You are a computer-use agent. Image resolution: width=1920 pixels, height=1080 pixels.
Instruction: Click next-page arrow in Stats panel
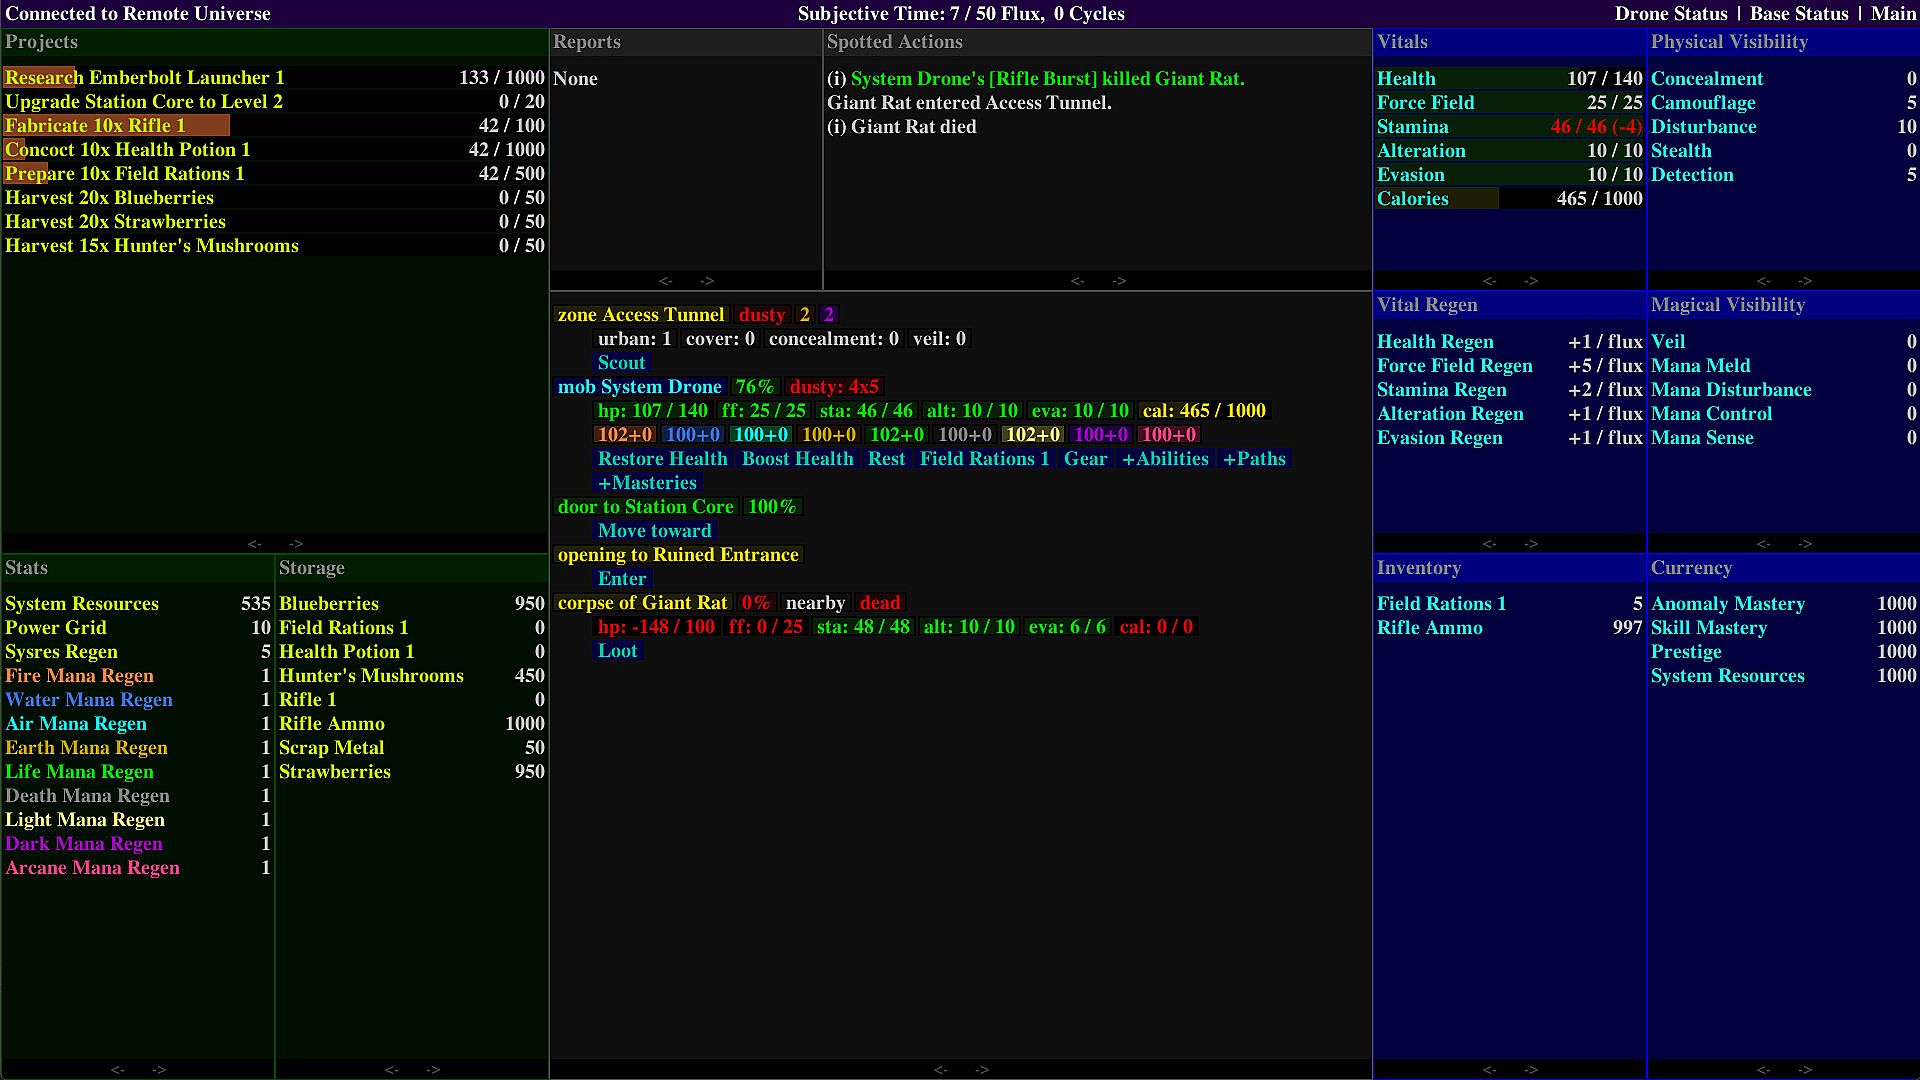(x=159, y=1070)
